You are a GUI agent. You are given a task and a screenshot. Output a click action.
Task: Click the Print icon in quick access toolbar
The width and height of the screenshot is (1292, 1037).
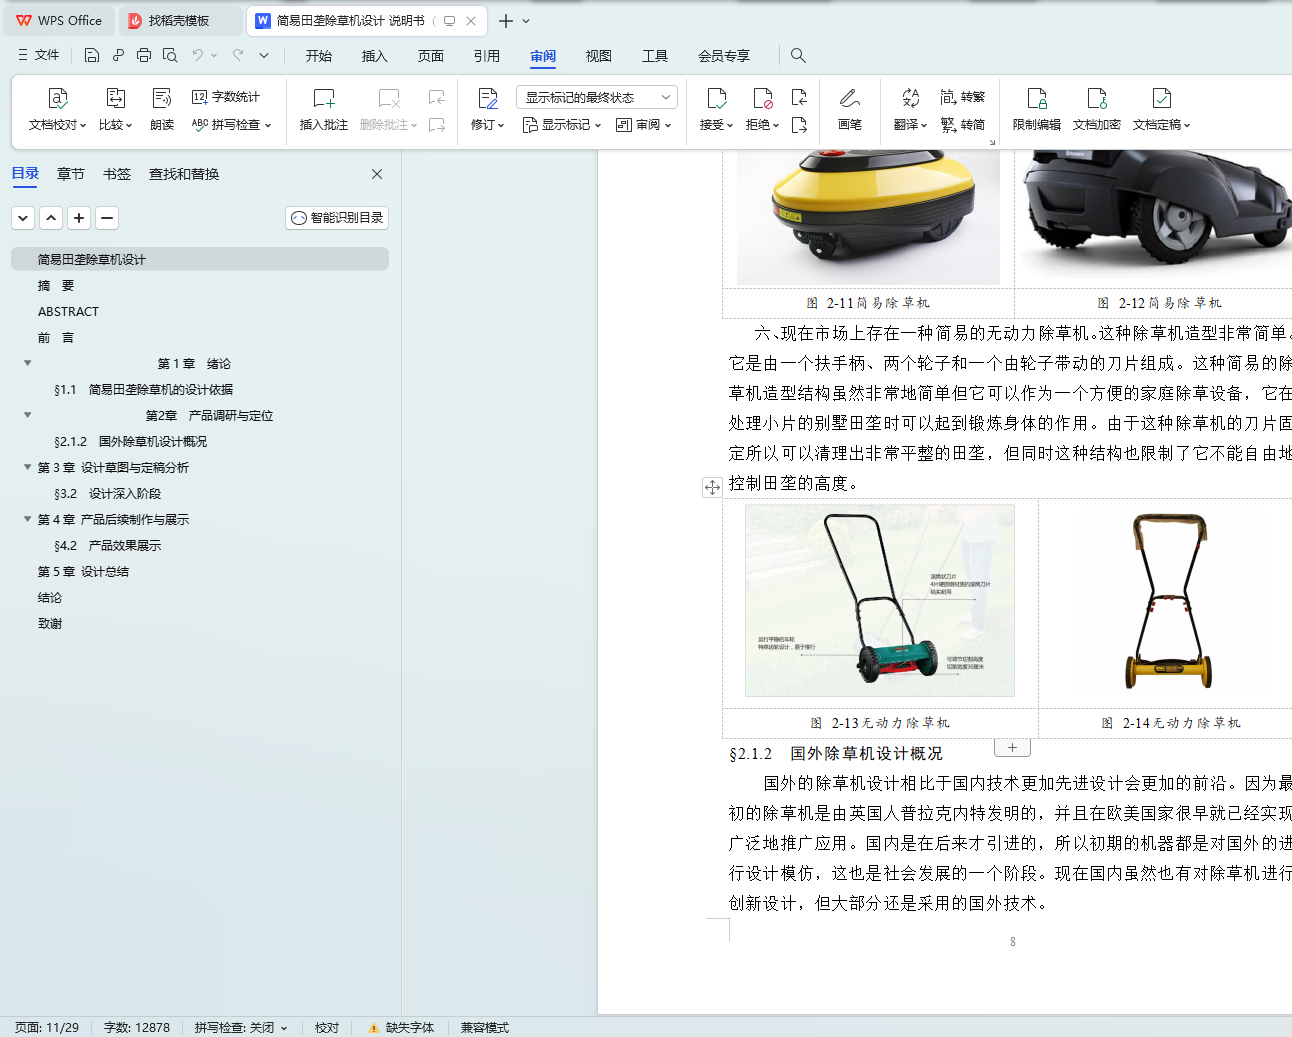144,55
